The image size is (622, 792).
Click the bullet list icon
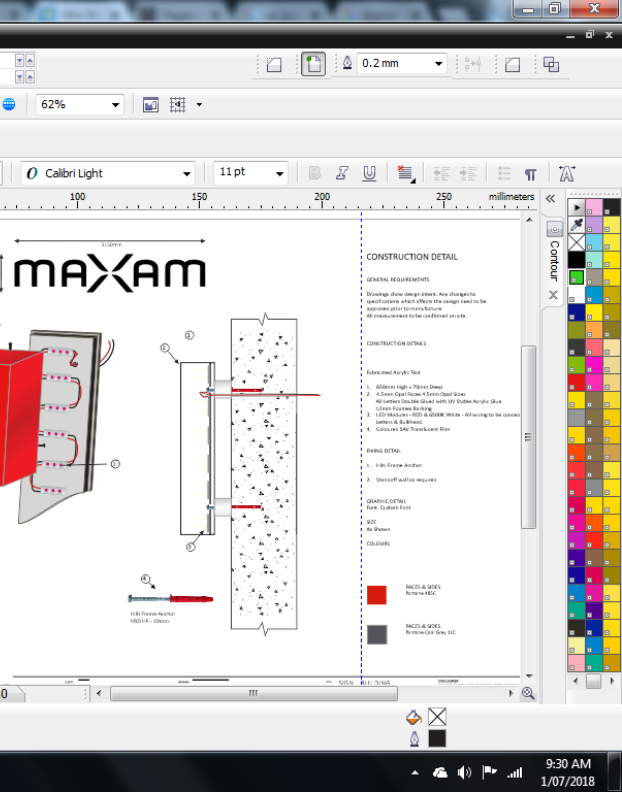pyautogui.click(x=504, y=174)
